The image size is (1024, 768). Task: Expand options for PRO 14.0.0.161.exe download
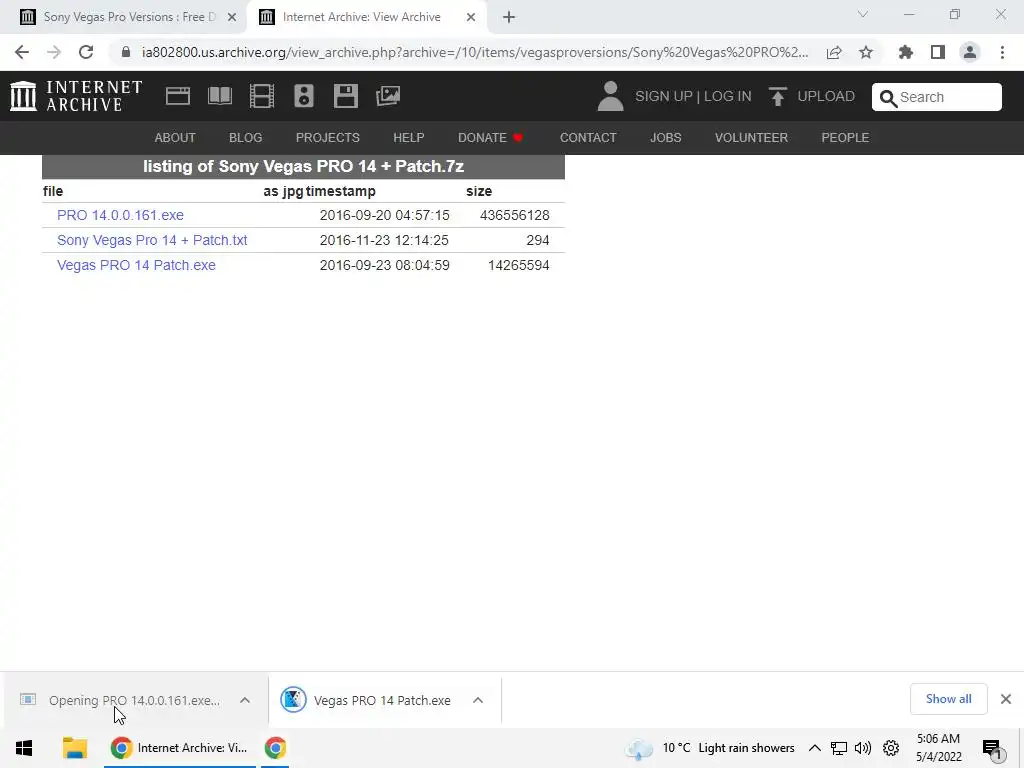[x=245, y=700]
